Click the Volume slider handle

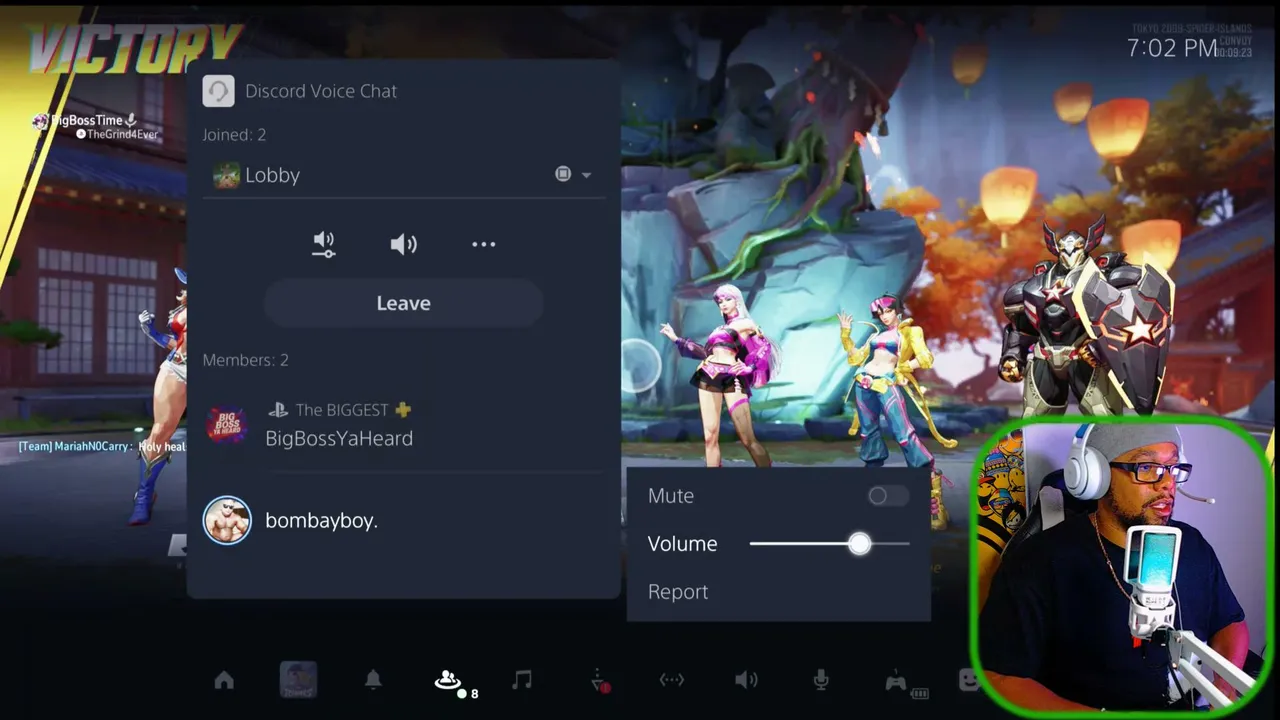click(x=859, y=544)
